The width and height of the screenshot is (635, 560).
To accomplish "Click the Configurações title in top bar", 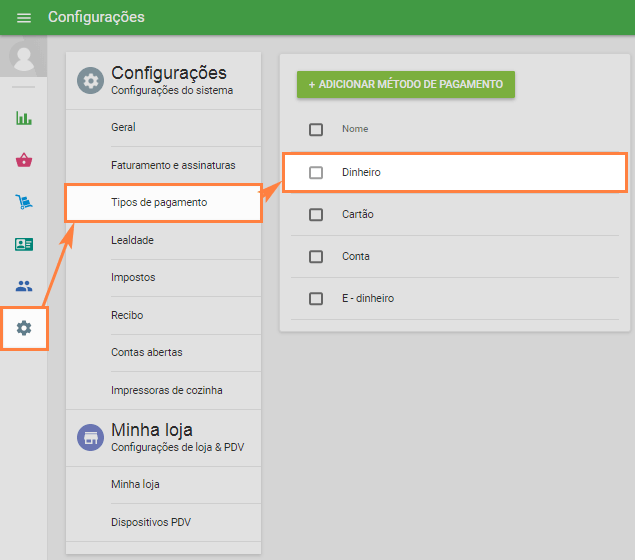I will pos(96,17).
